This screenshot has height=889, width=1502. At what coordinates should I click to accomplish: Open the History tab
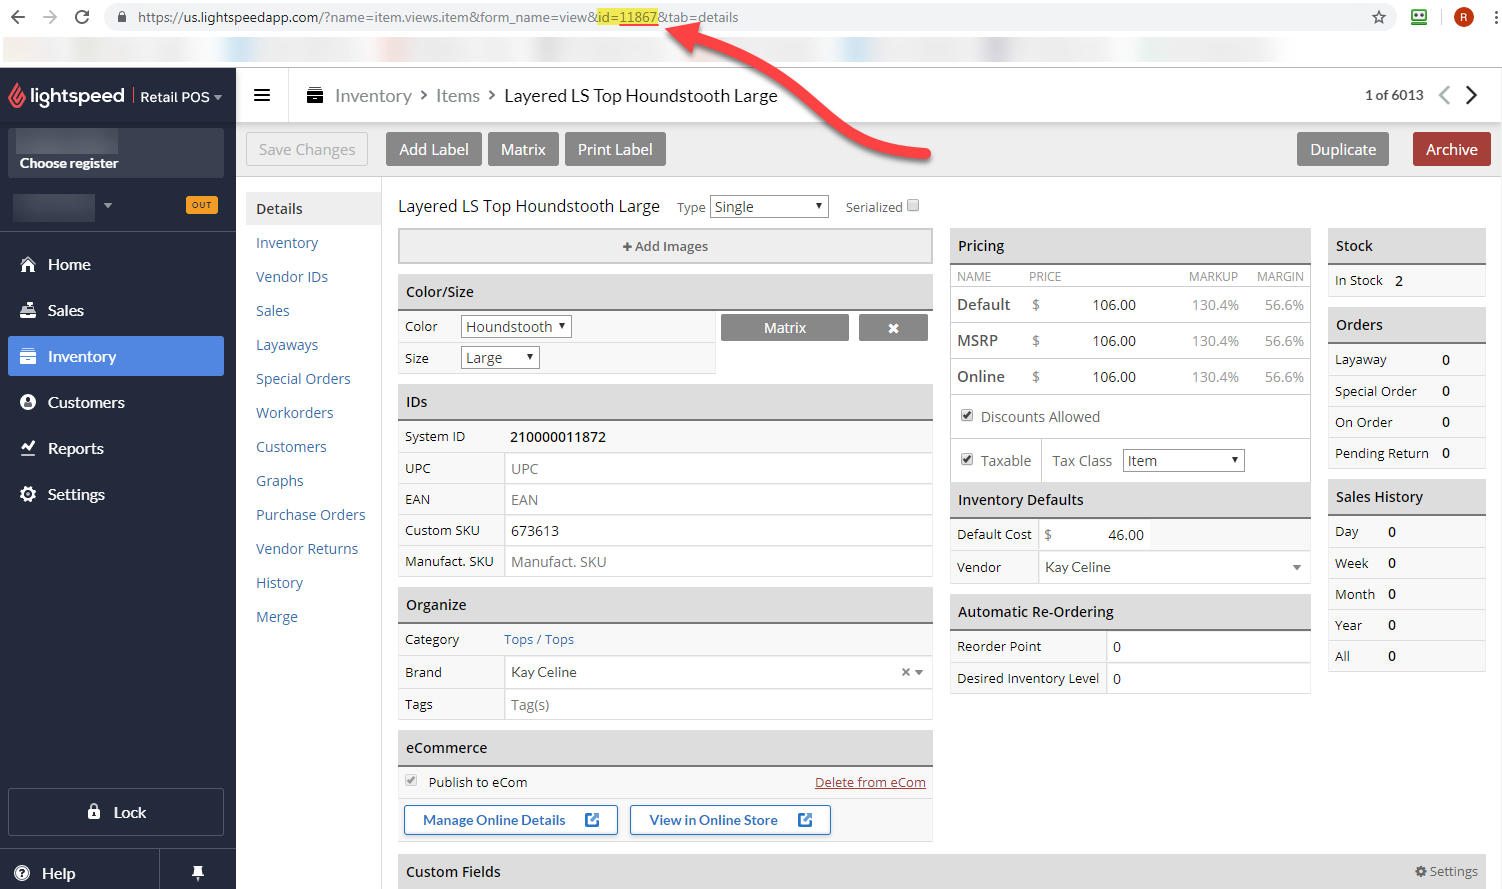click(279, 583)
